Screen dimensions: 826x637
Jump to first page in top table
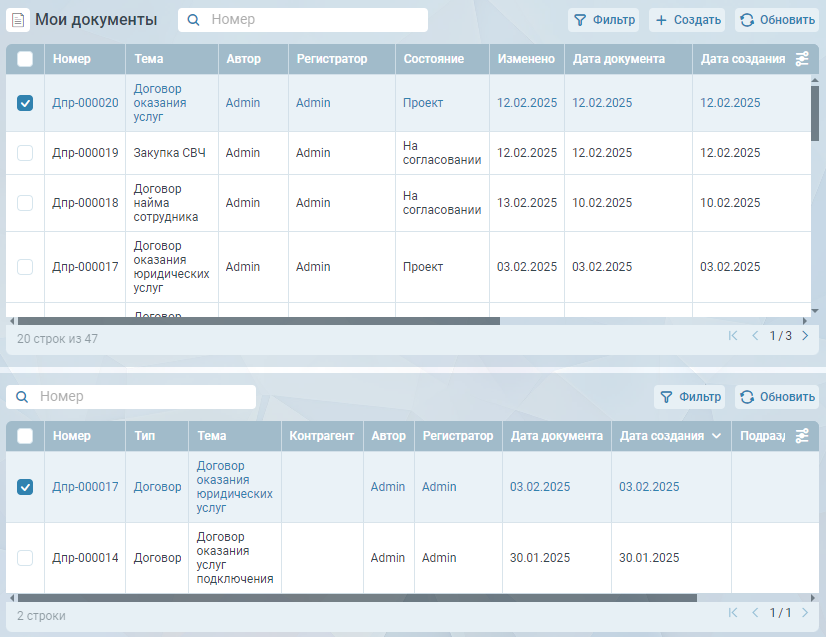[x=733, y=336]
